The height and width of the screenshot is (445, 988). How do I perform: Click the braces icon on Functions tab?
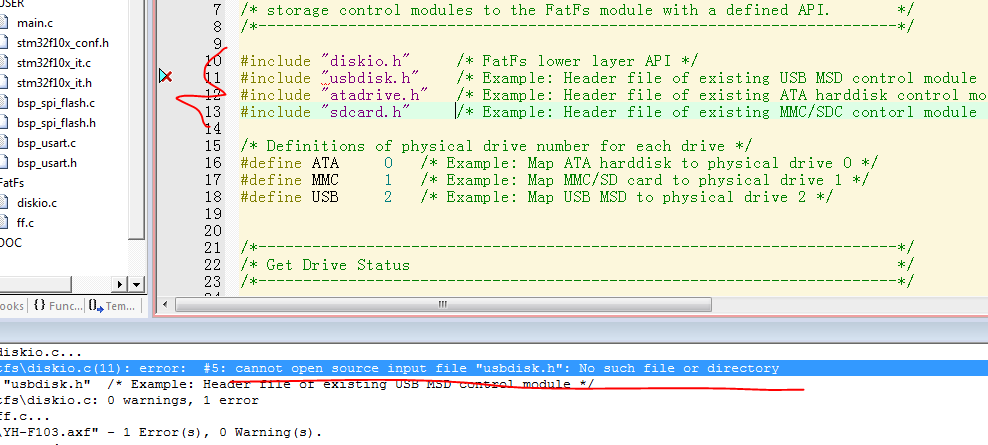40,306
